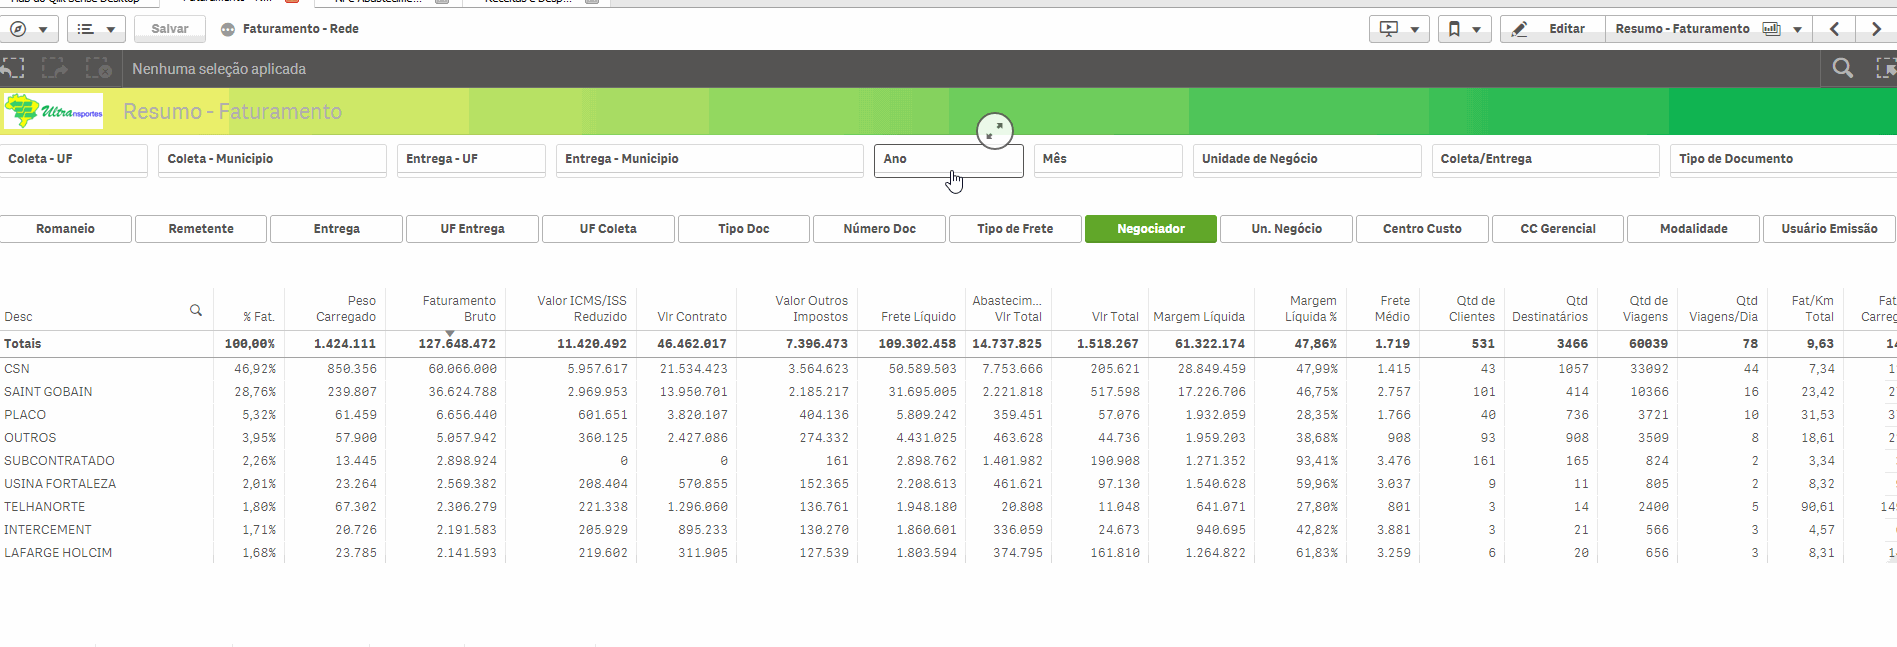Select the CC Gerencial button

coord(1558,229)
